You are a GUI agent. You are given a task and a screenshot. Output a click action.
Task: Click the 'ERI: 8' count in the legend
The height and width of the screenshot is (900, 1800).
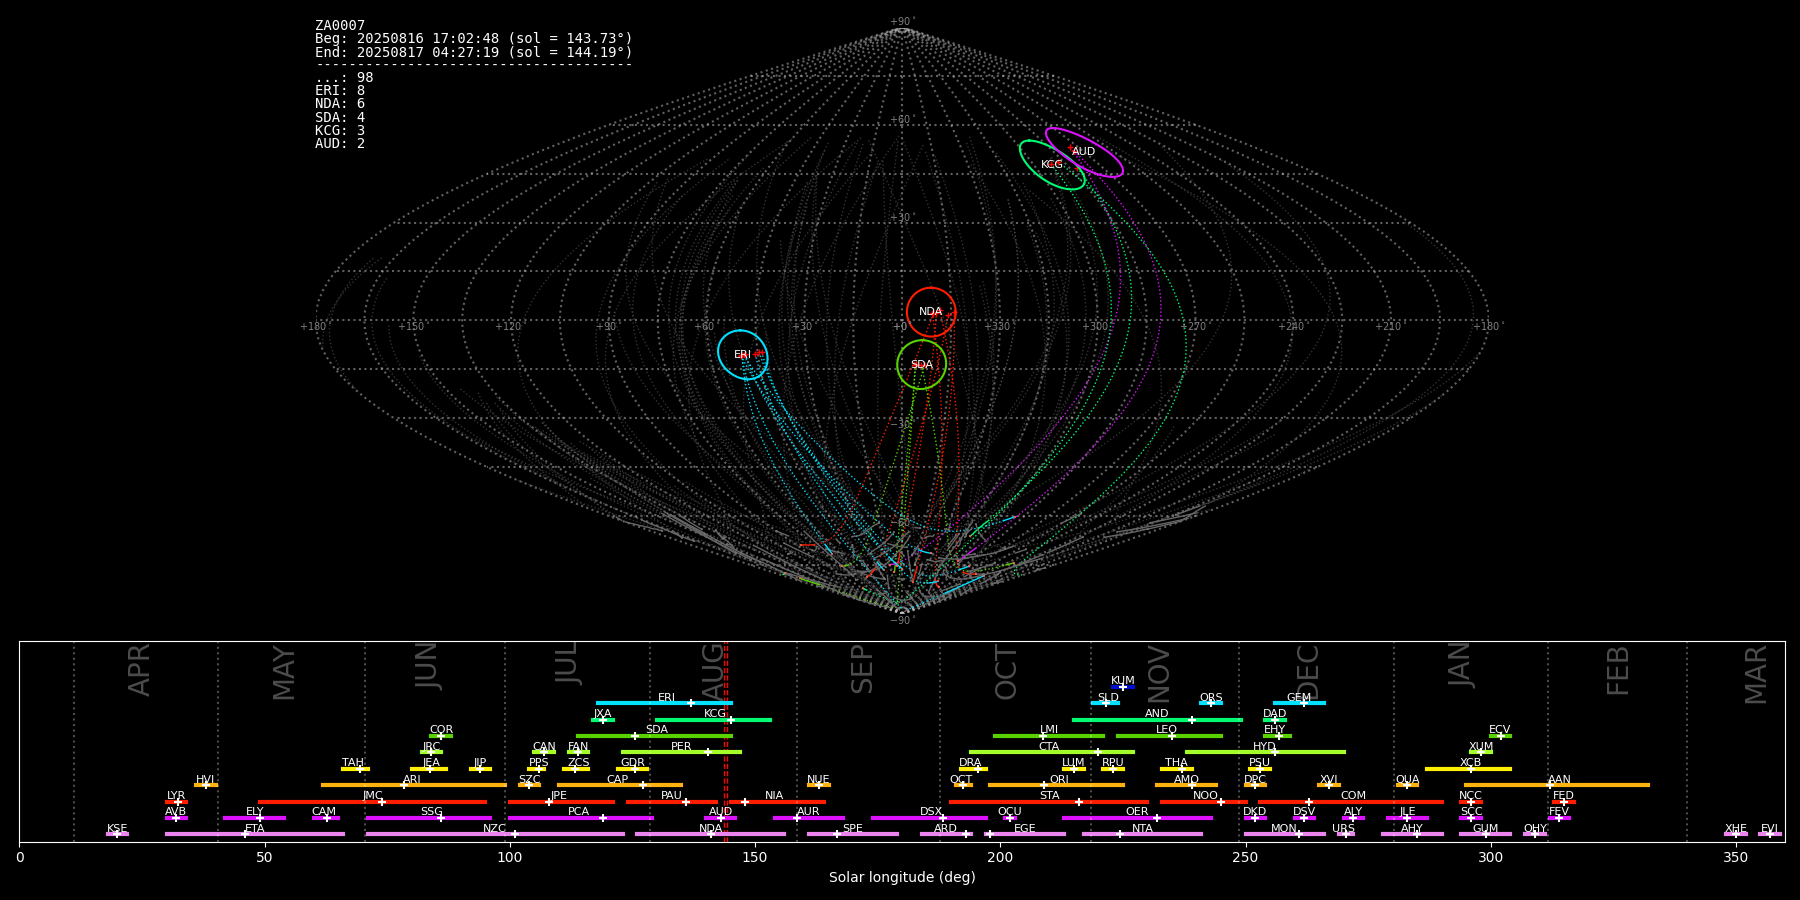point(340,91)
